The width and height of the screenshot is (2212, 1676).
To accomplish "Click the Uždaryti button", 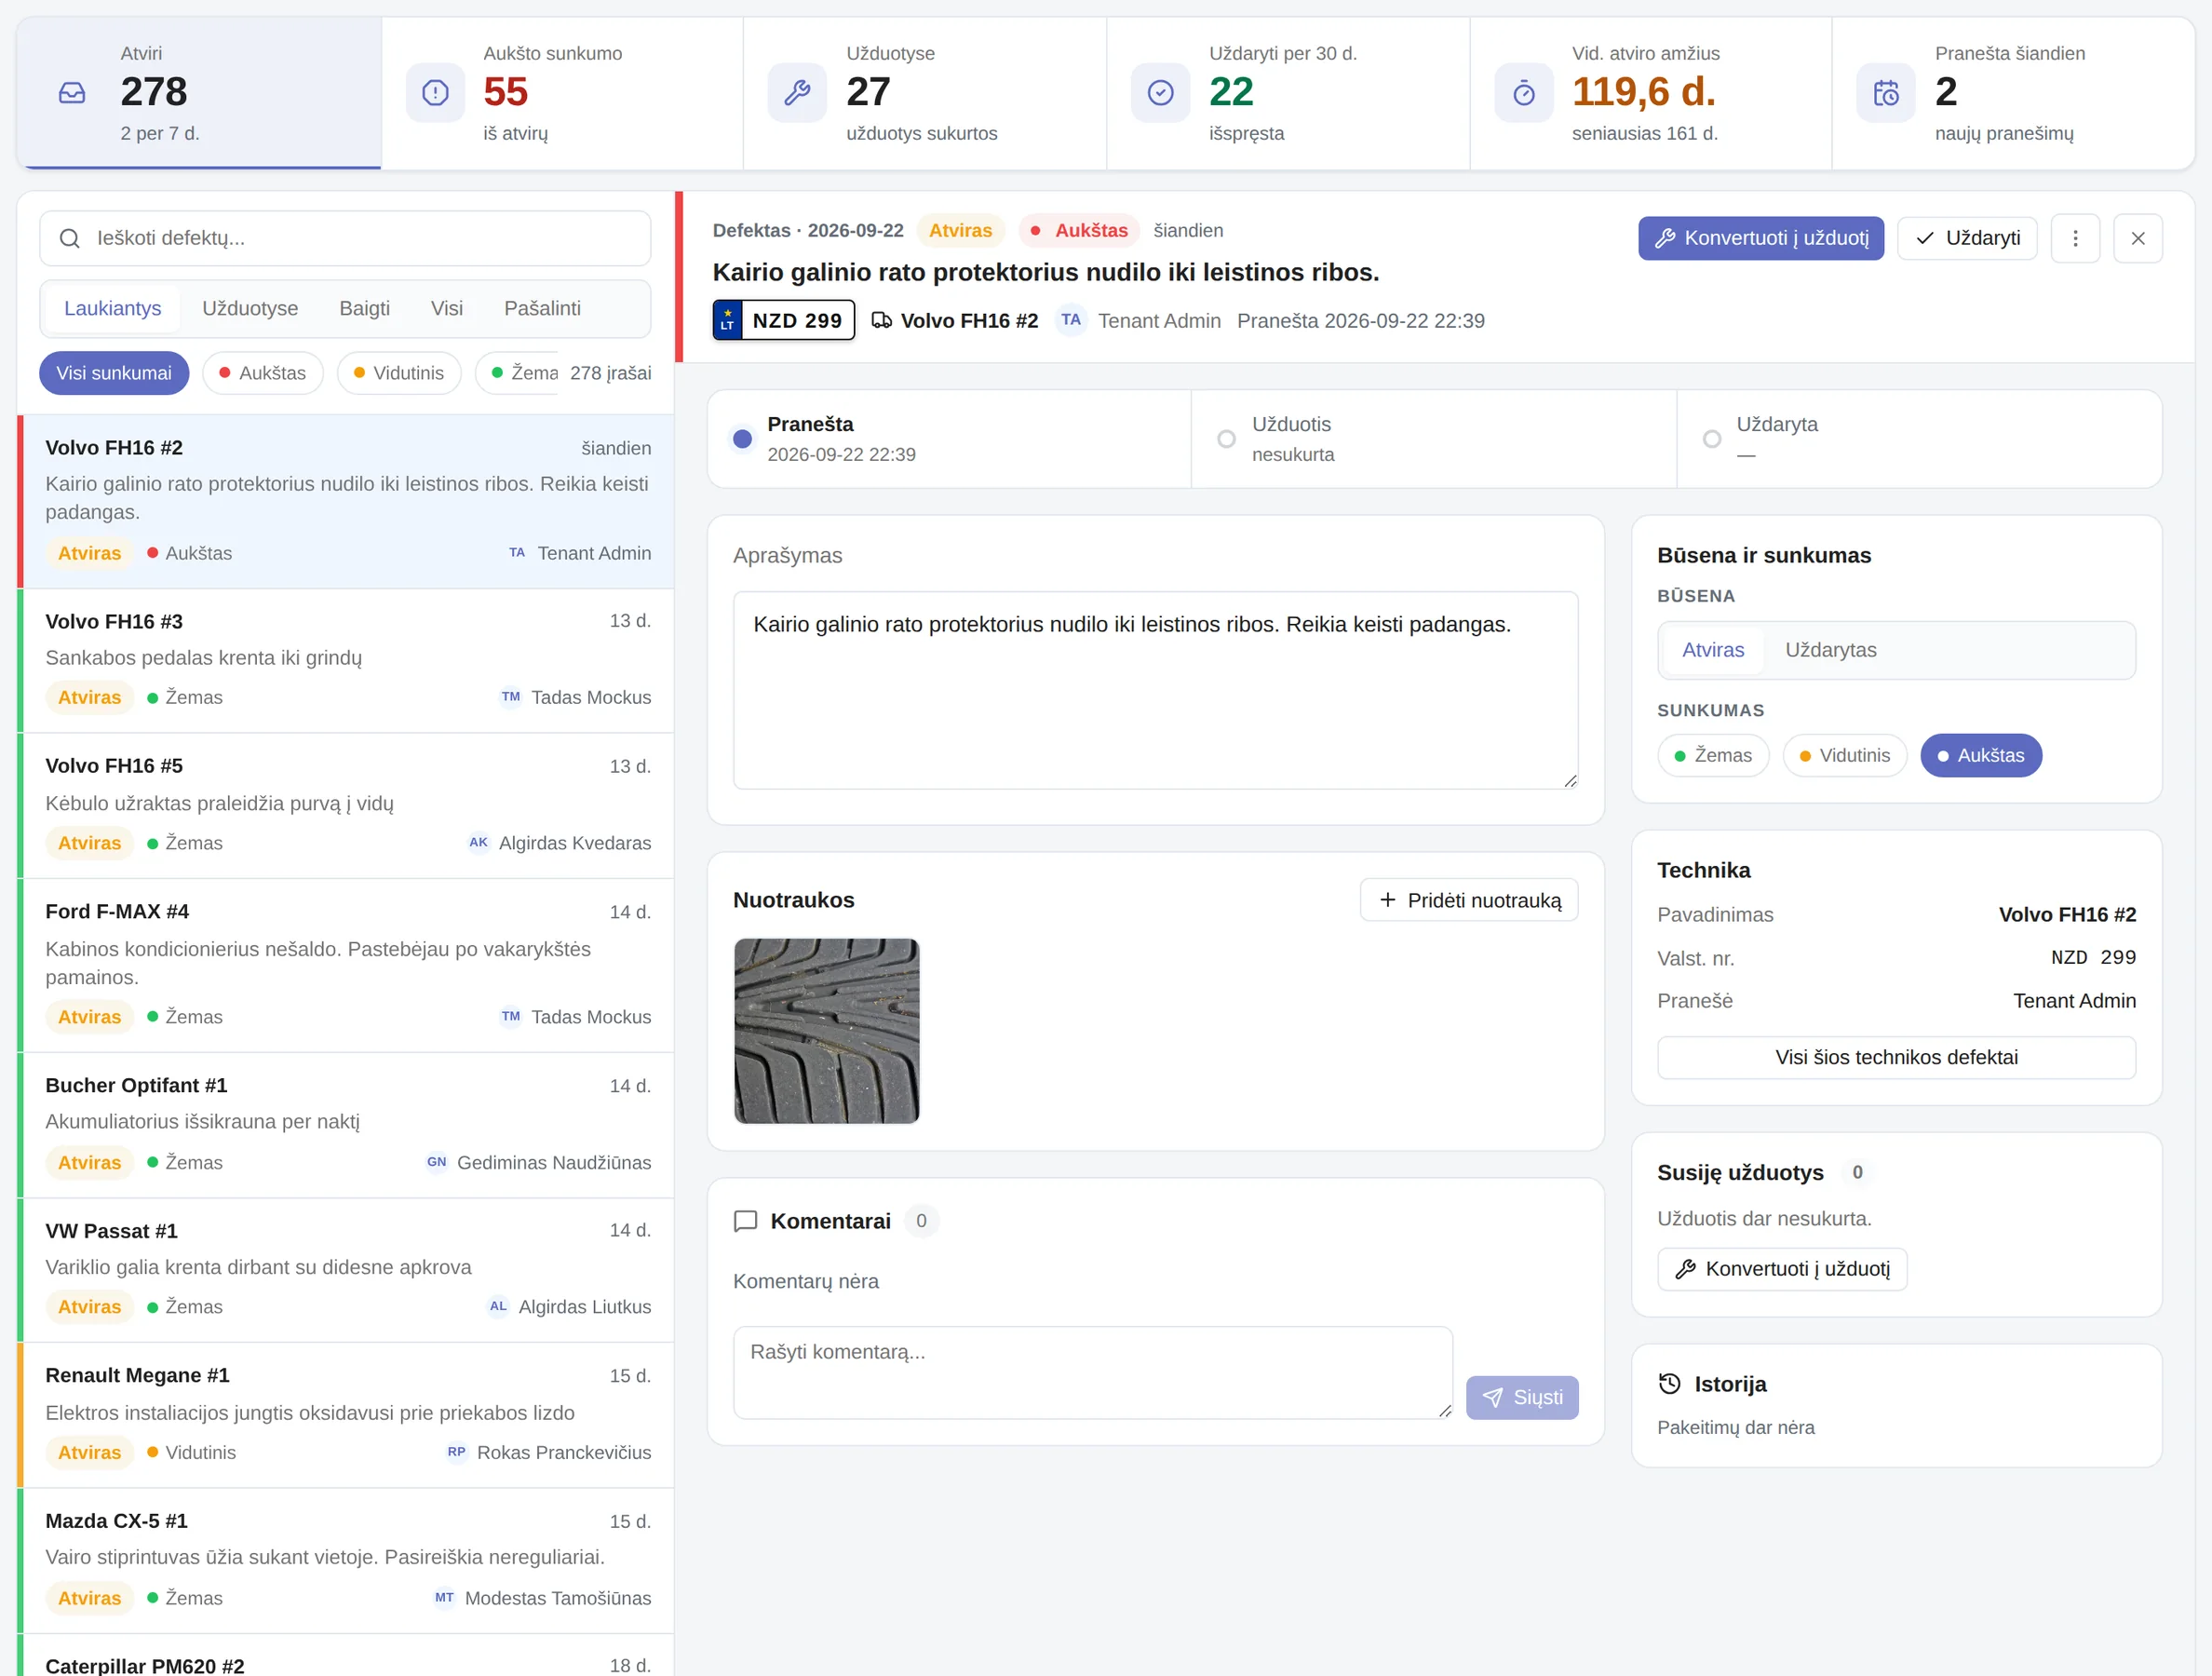I will tap(1967, 238).
